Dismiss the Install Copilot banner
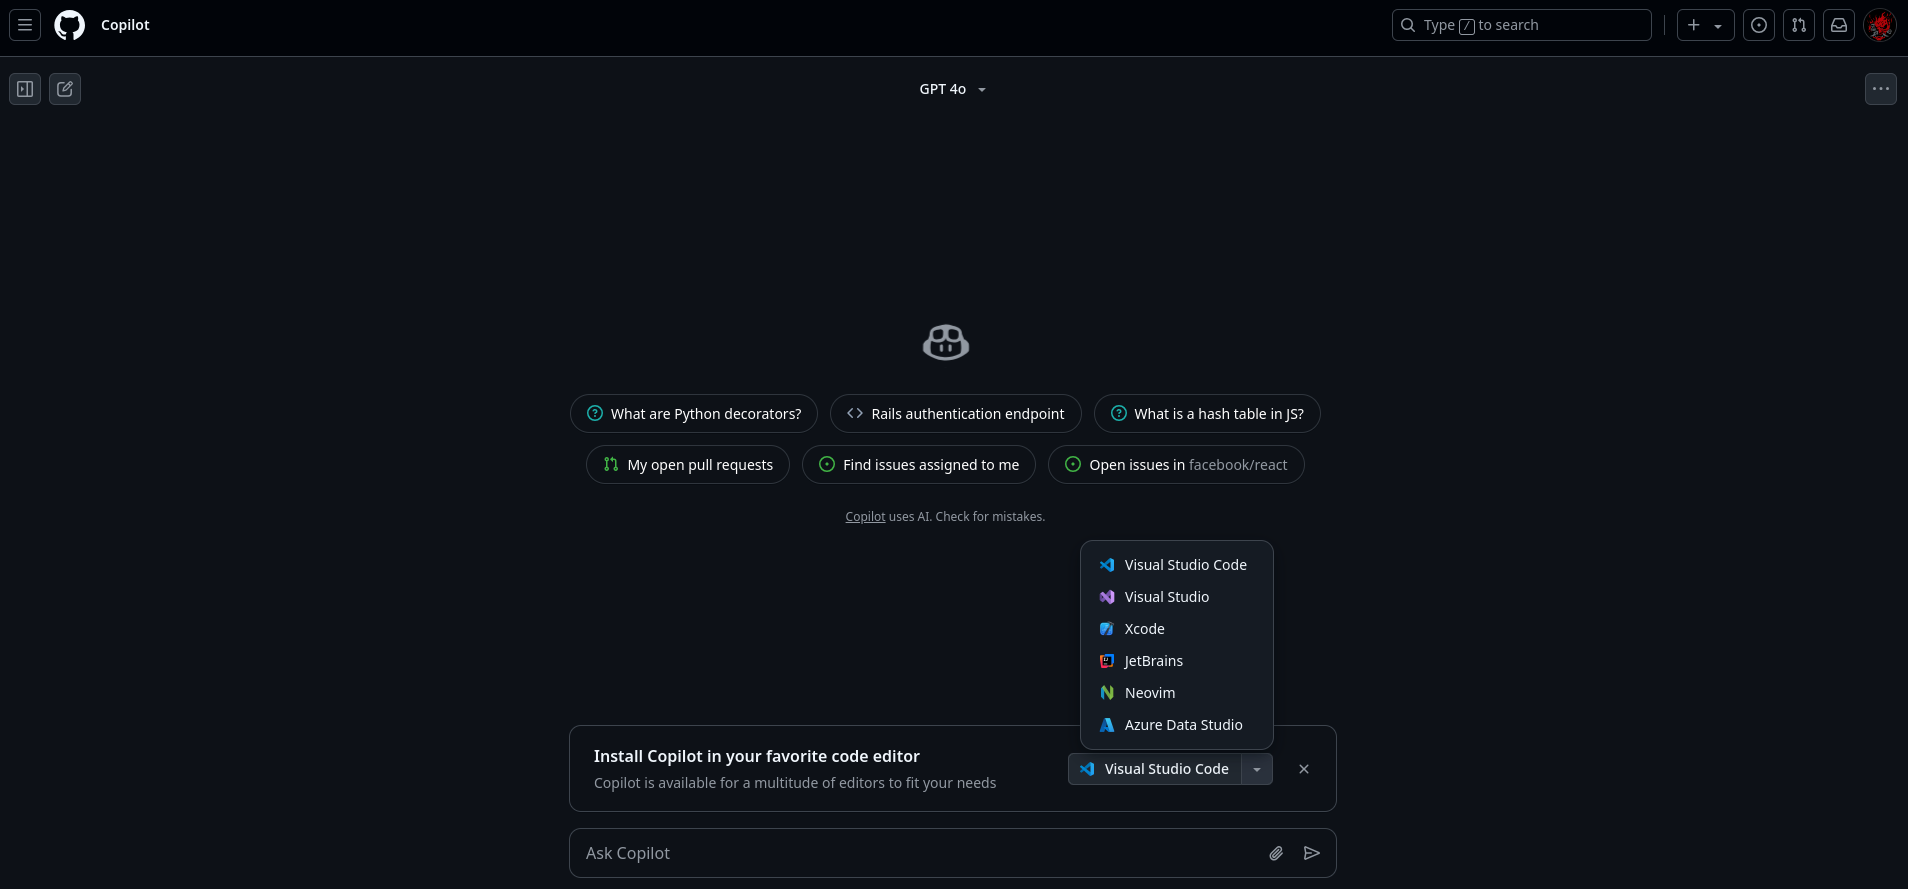1908x889 pixels. (1304, 769)
